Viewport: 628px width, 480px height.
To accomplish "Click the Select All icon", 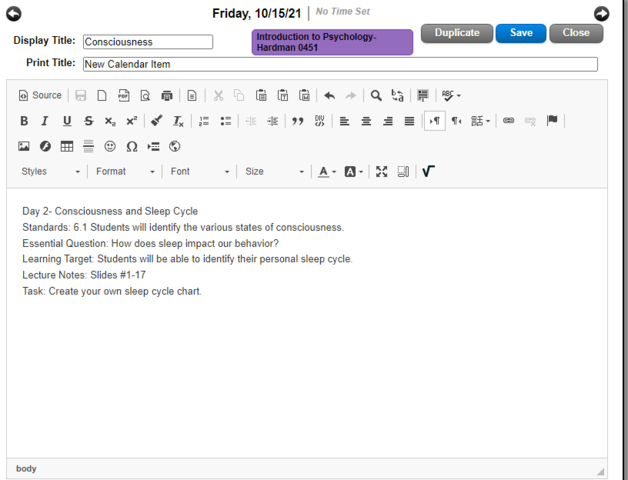I will (x=423, y=95).
